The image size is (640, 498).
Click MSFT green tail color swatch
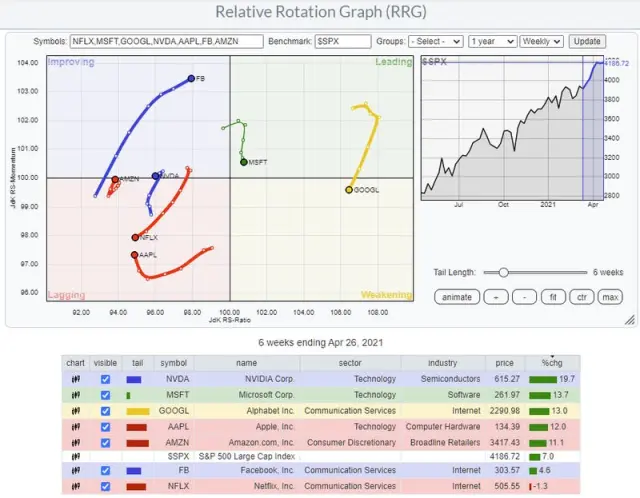click(129, 396)
